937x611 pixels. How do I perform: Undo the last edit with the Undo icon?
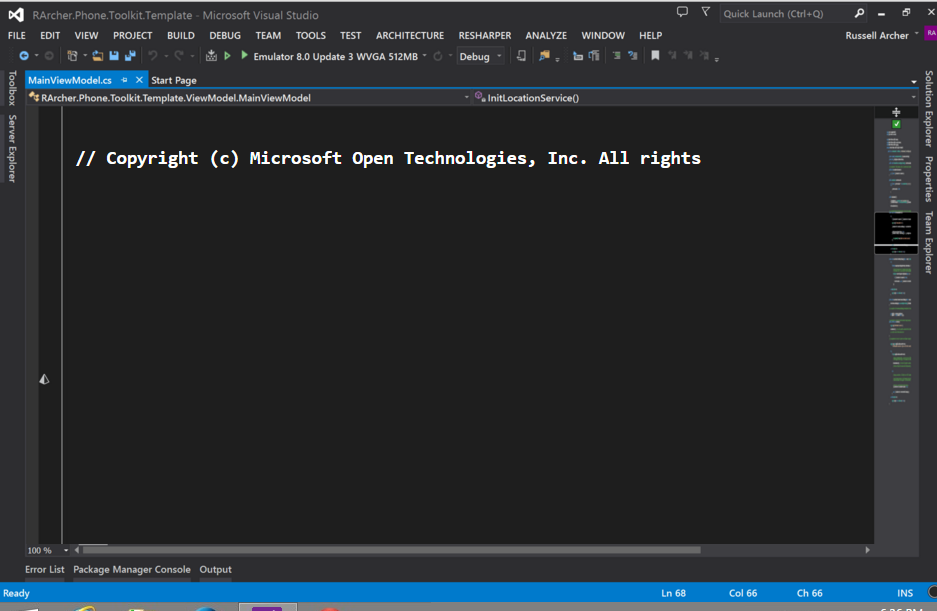[153, 56]
